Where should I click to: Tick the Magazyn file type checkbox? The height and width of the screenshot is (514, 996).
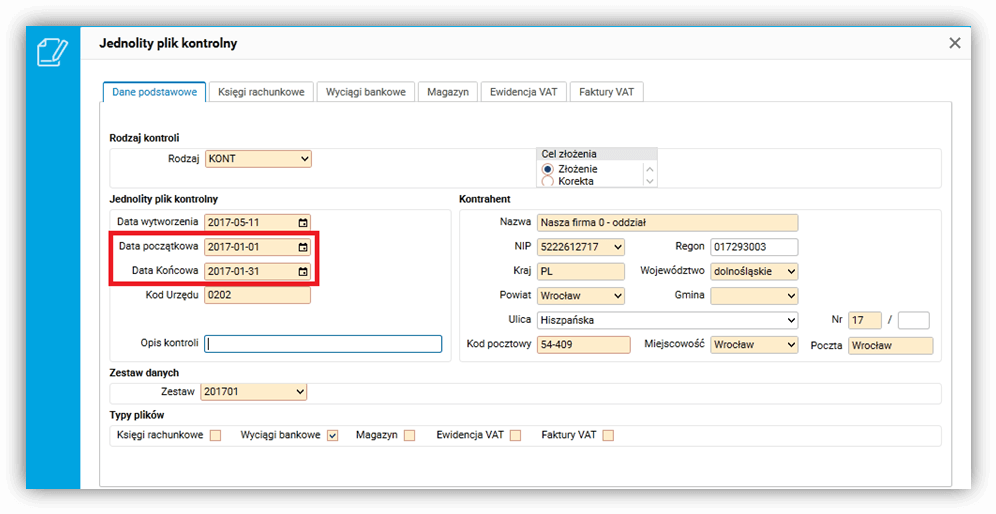point(409,435)
